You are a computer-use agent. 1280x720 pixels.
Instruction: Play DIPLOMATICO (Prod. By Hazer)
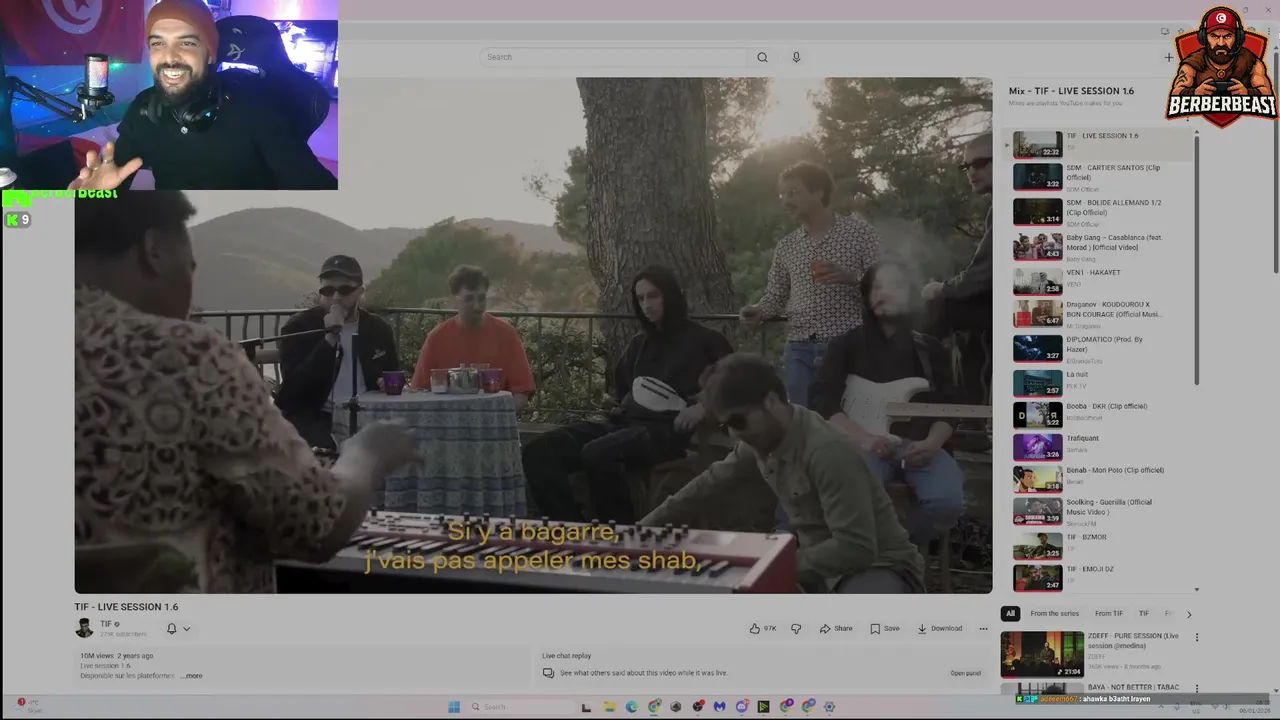1100,348
